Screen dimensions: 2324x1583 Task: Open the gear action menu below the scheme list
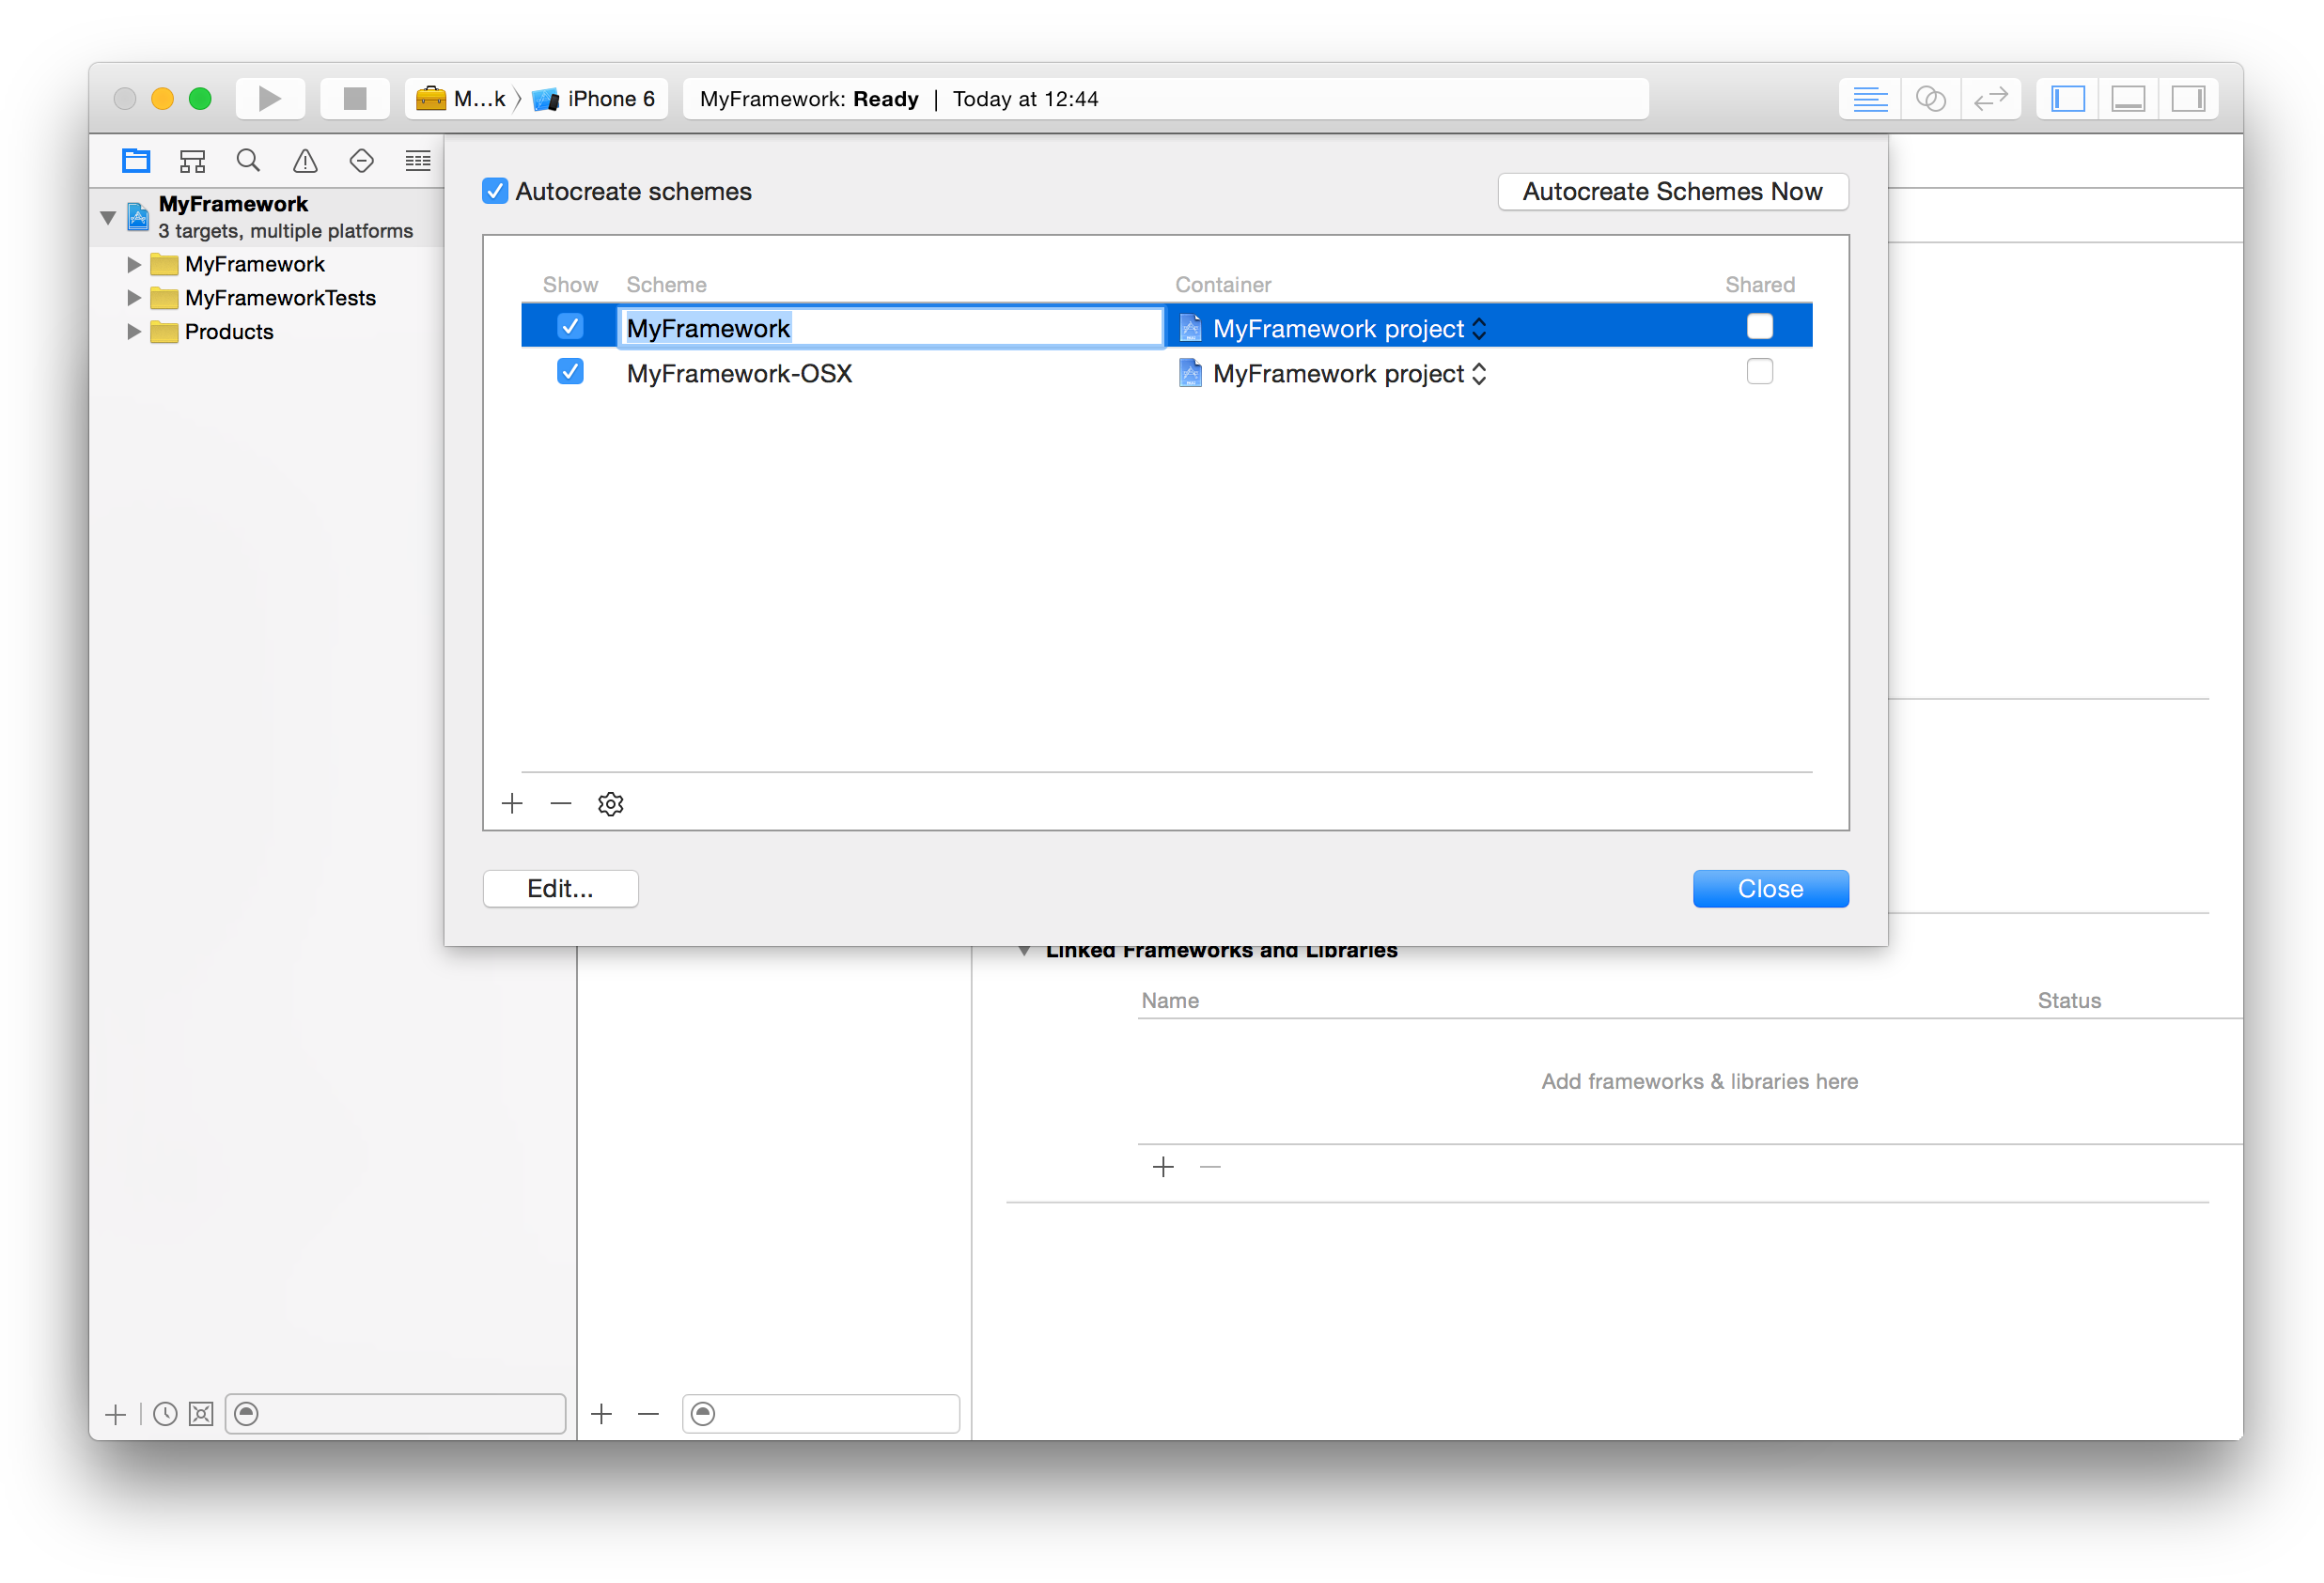click(x=610, y=803)
